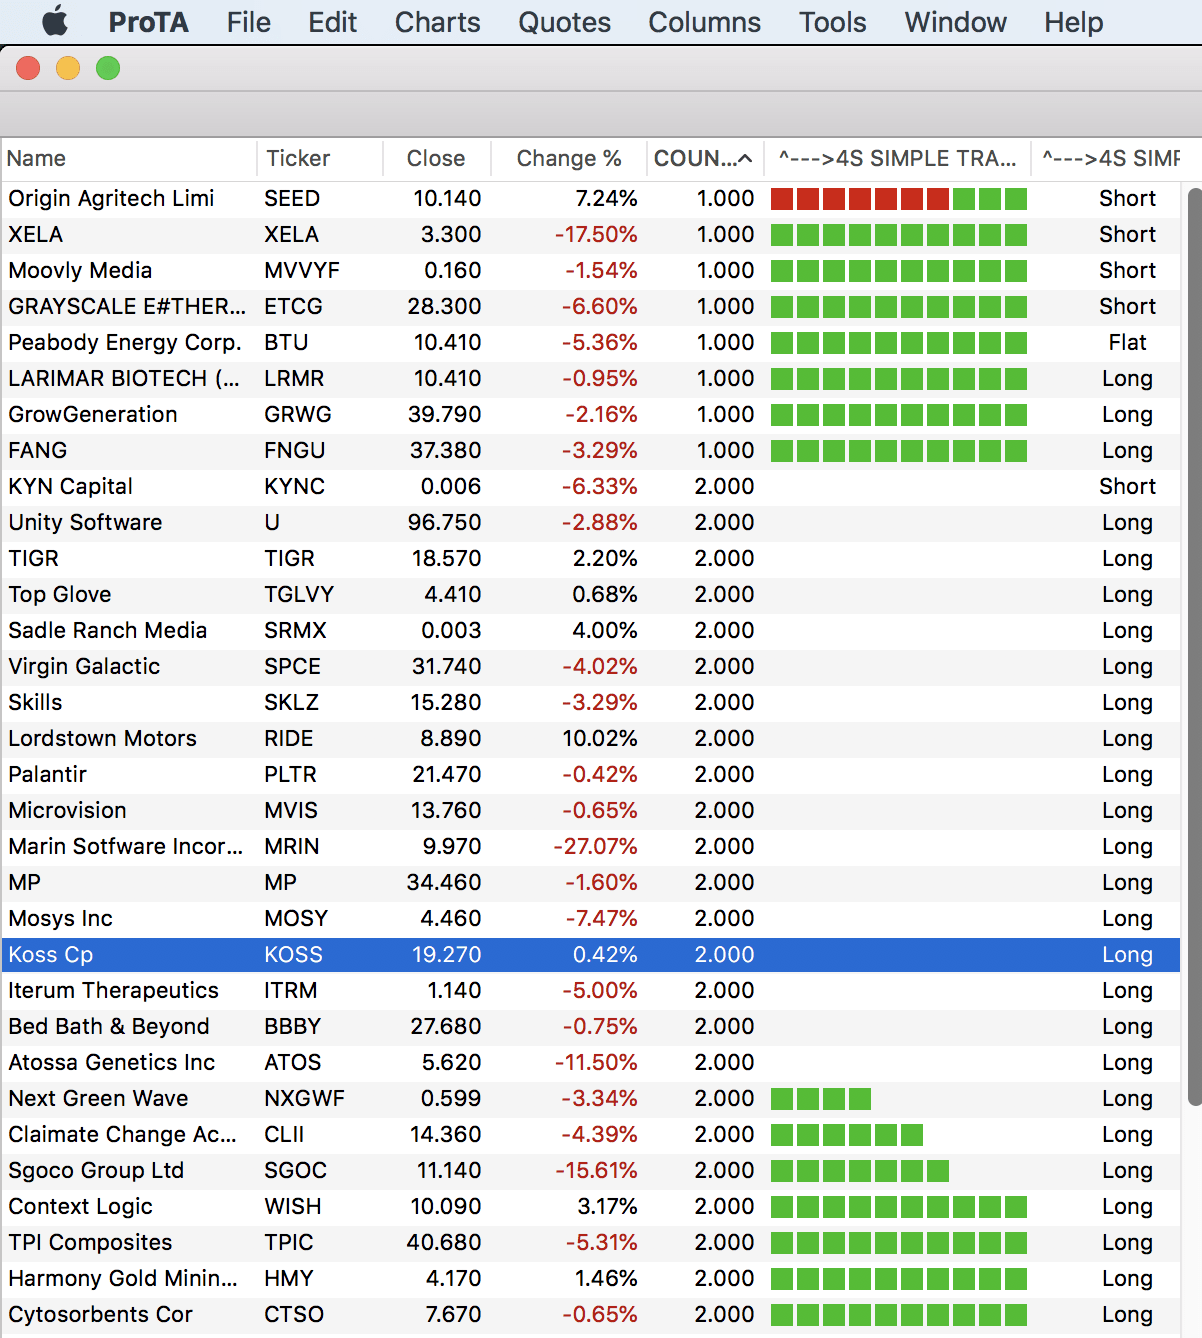Click the red close window button

[28, 68]
